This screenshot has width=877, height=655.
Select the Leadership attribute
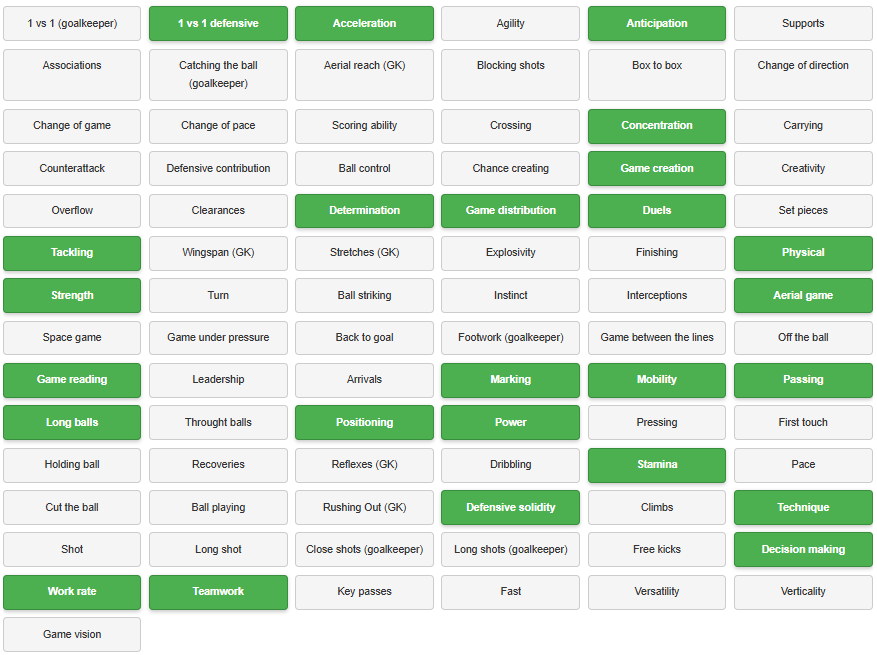[x=218, y=380]
